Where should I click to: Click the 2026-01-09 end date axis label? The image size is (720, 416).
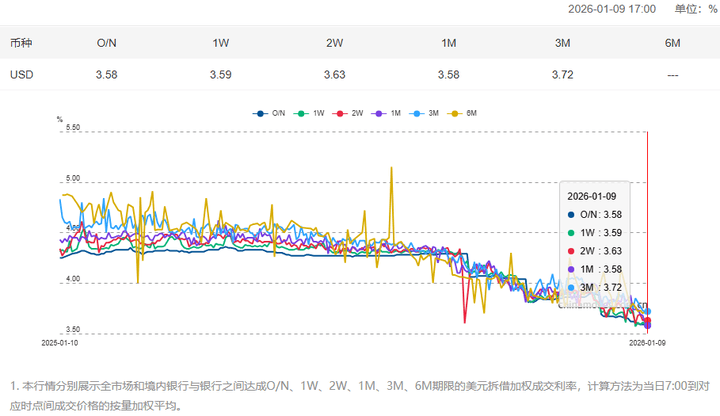[x=647, y=342]
